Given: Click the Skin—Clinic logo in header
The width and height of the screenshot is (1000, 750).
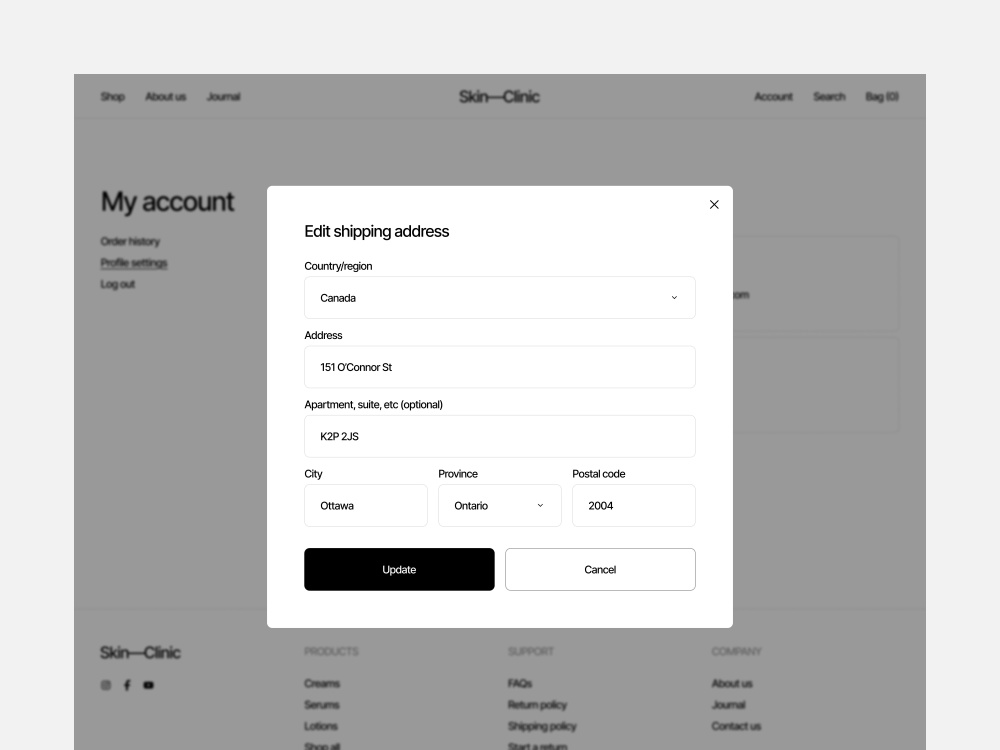Looking at the screenshot, I should pyautogui.click(x=499, y=97).
